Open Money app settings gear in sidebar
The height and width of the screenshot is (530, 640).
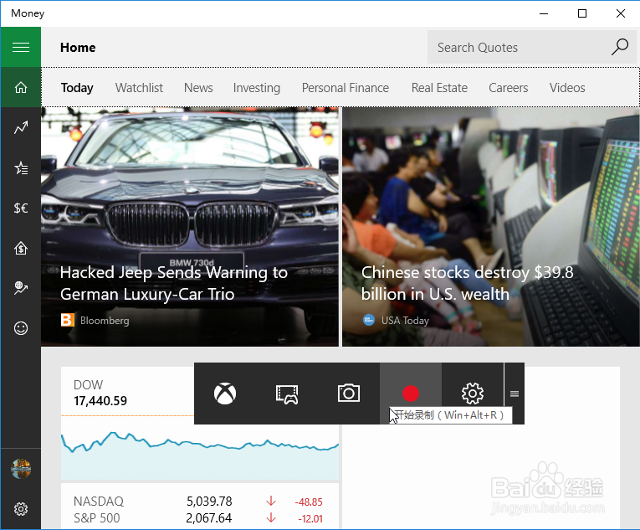point(21,509)
